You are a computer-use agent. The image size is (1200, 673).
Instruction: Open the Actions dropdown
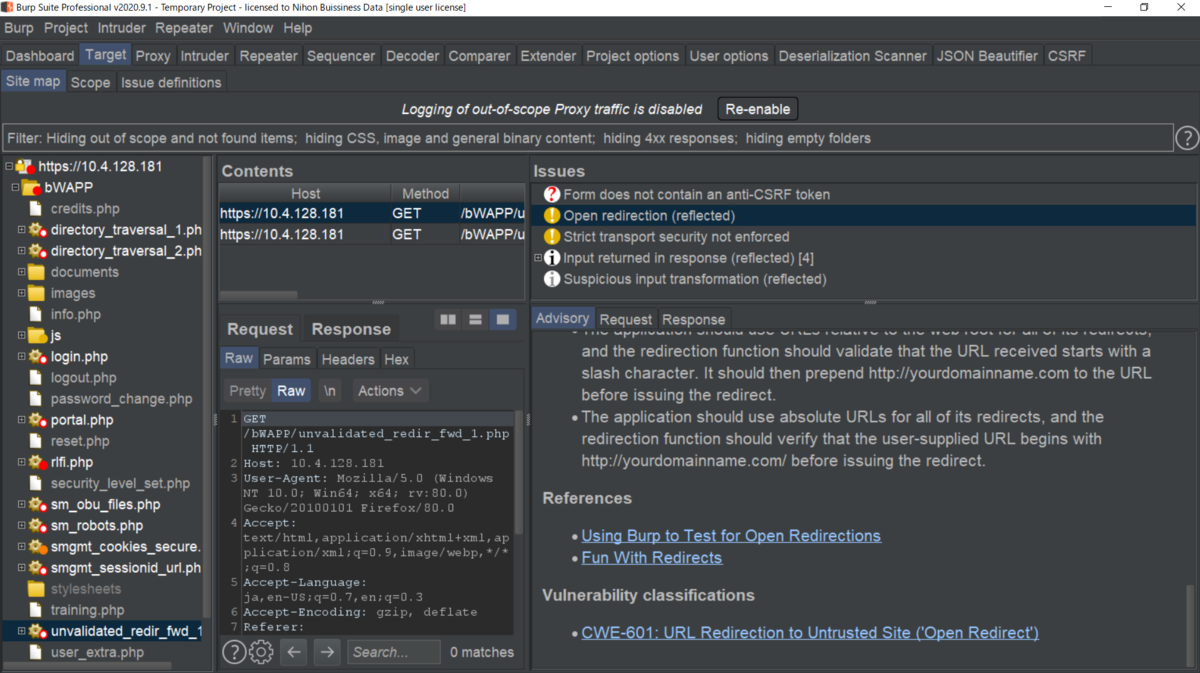tap(390, 391)
